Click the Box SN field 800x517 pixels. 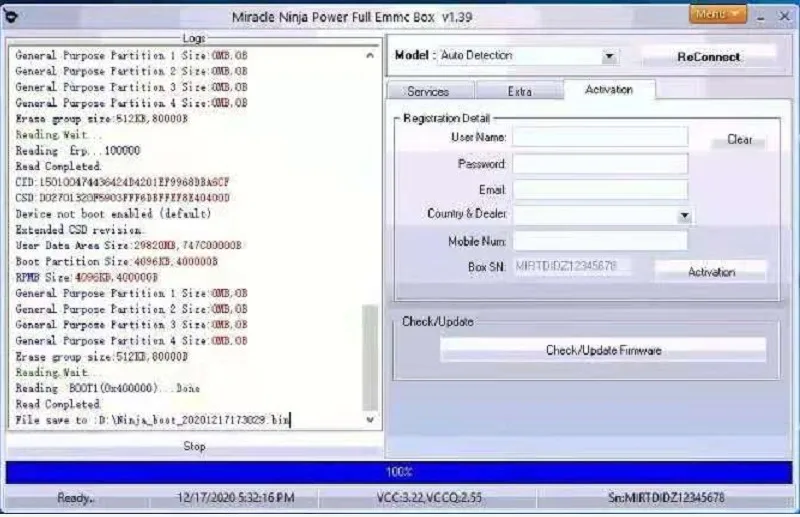tap(571, 266)
